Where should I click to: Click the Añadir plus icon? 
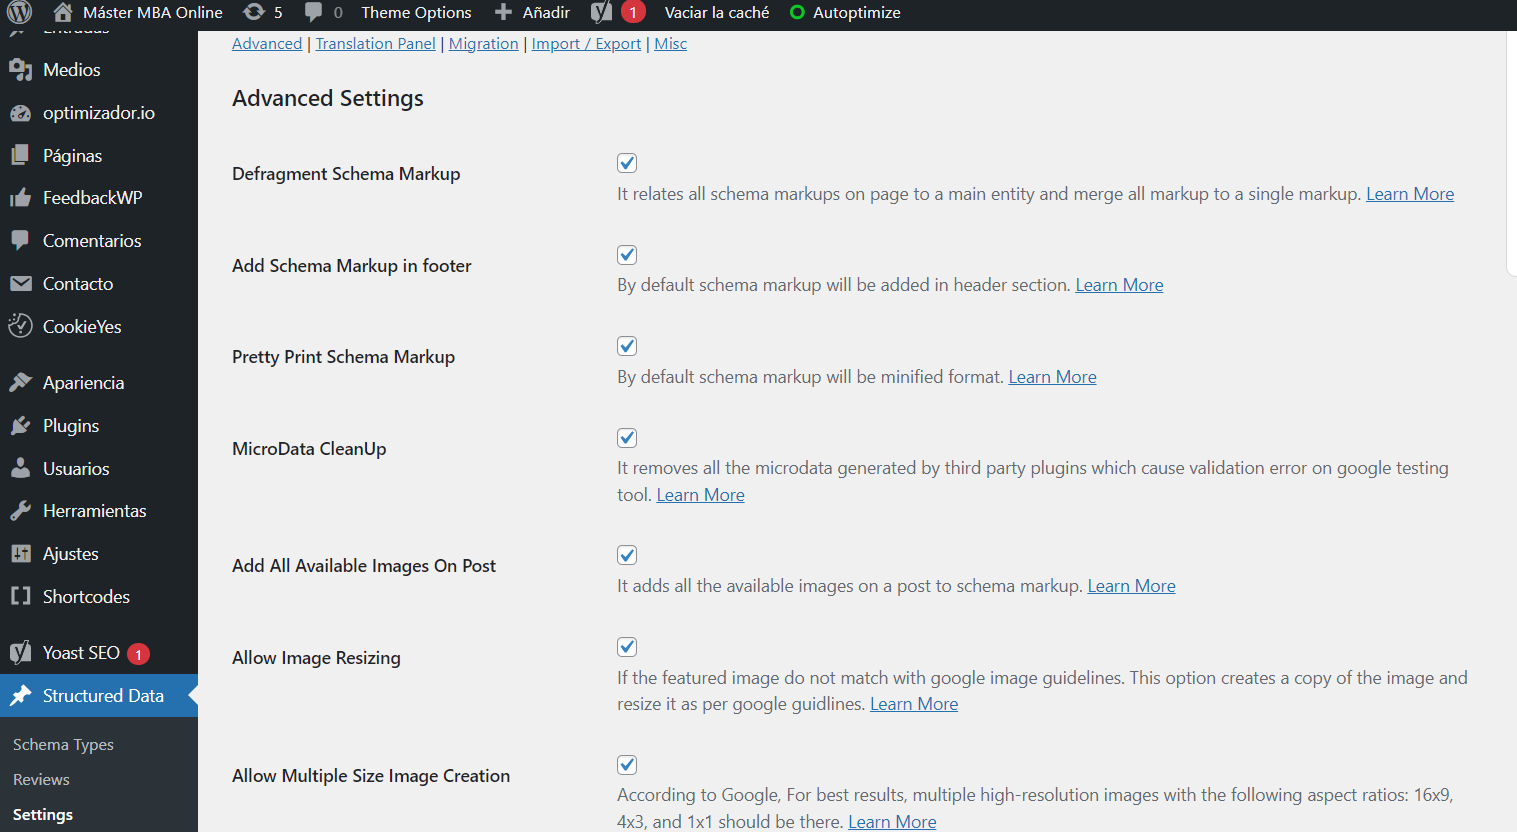pyautogui.click(x=503, y=12)
